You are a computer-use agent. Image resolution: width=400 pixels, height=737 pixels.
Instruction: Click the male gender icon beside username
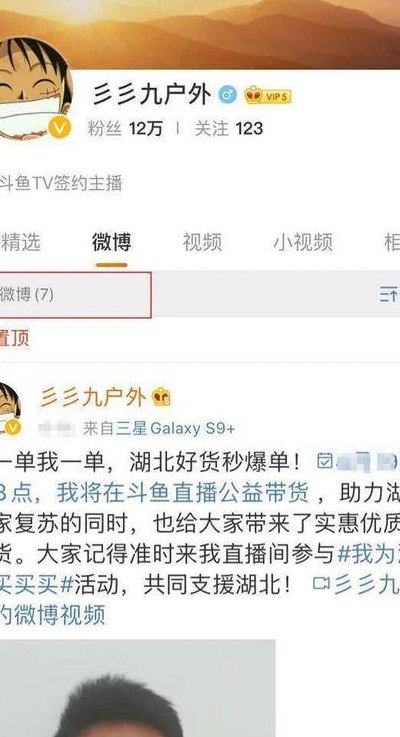tap(227, 96)
